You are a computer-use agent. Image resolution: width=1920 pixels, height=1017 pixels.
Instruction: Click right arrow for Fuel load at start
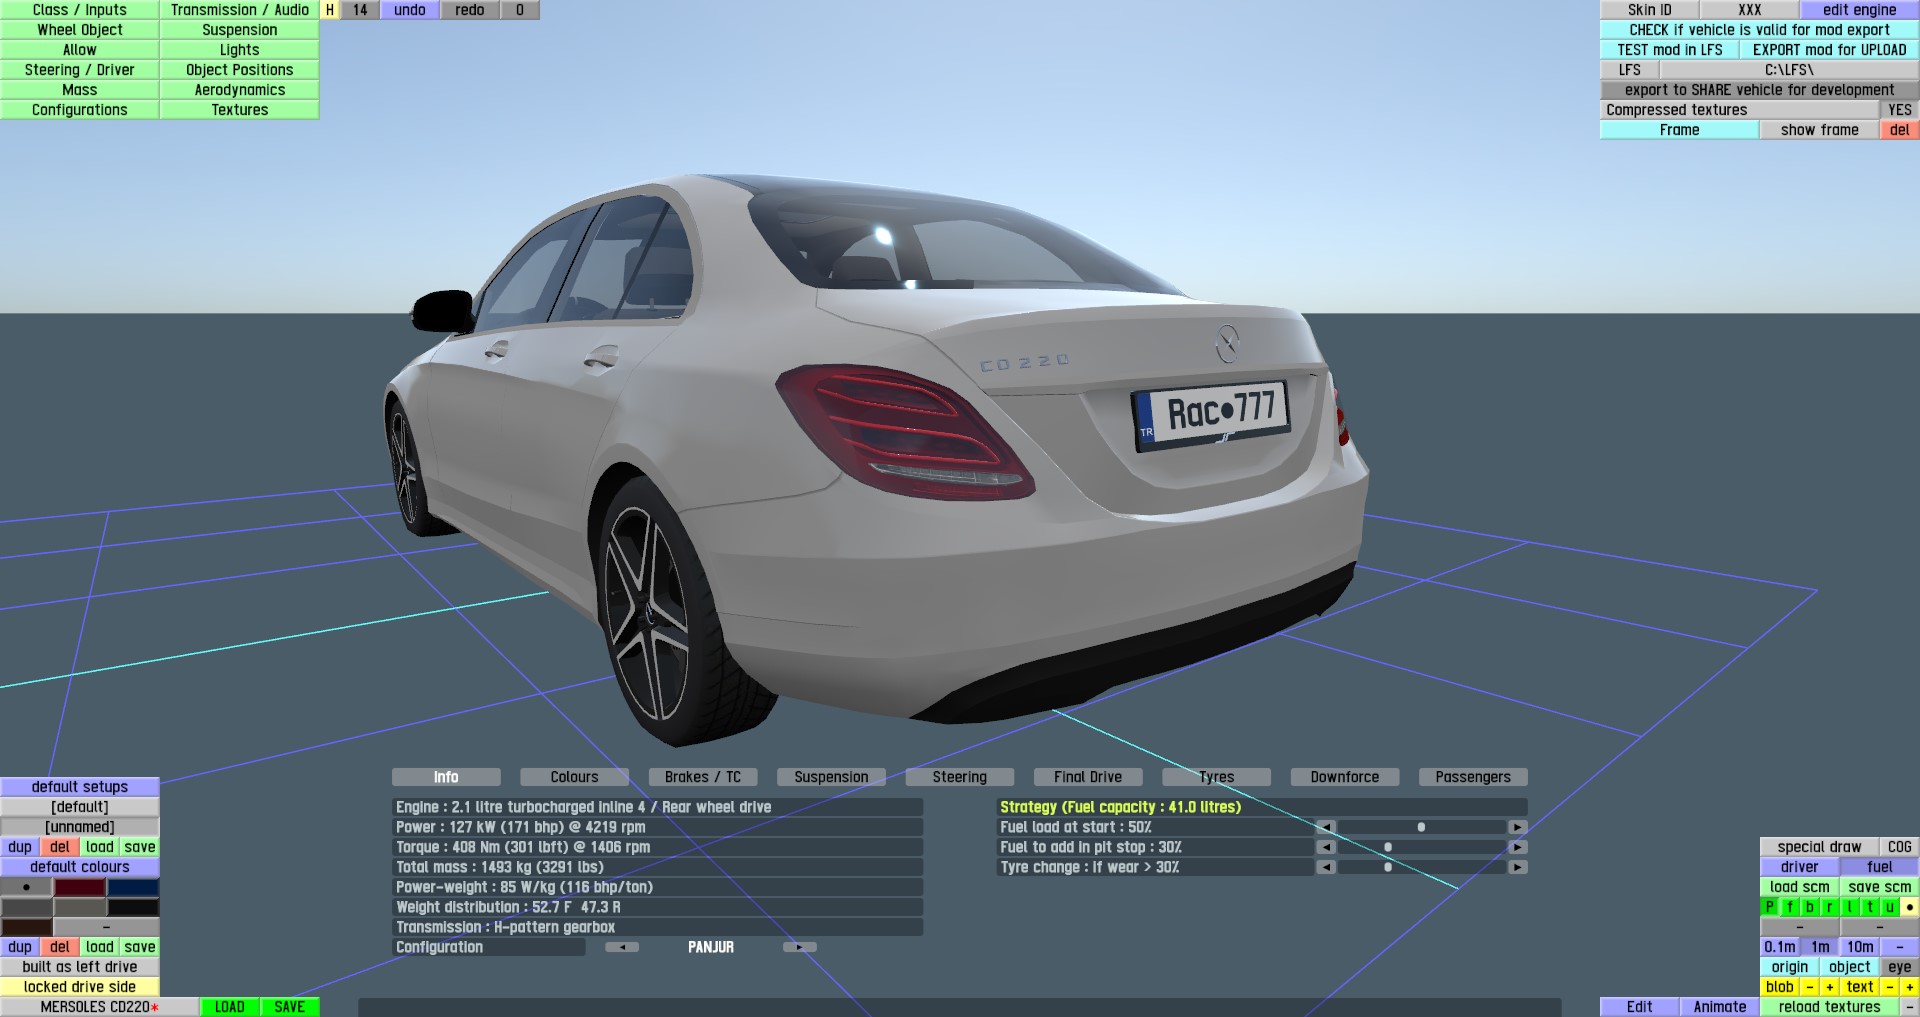tap(1518, 827)
